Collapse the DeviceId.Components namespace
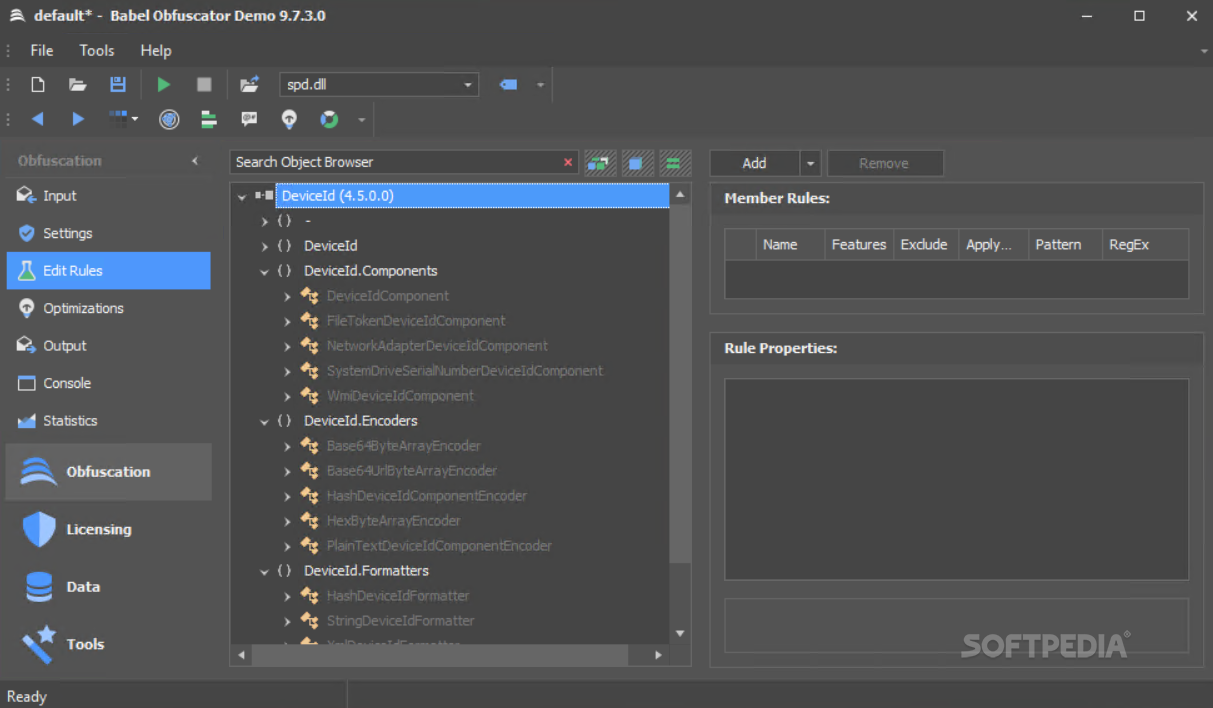The width and height of the screenshot is (1213, 708). tap(264, 271)
